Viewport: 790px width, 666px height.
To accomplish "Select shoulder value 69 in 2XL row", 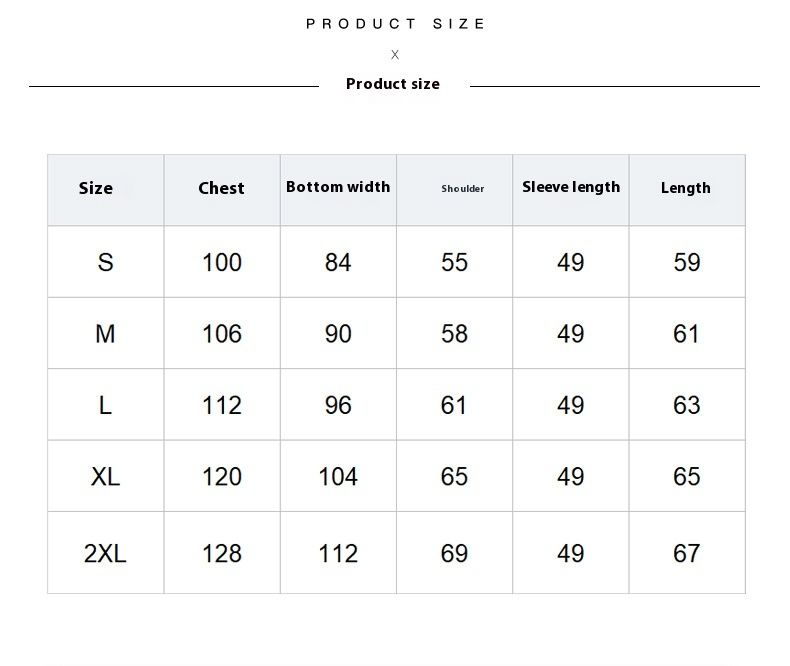I will 454,553.
